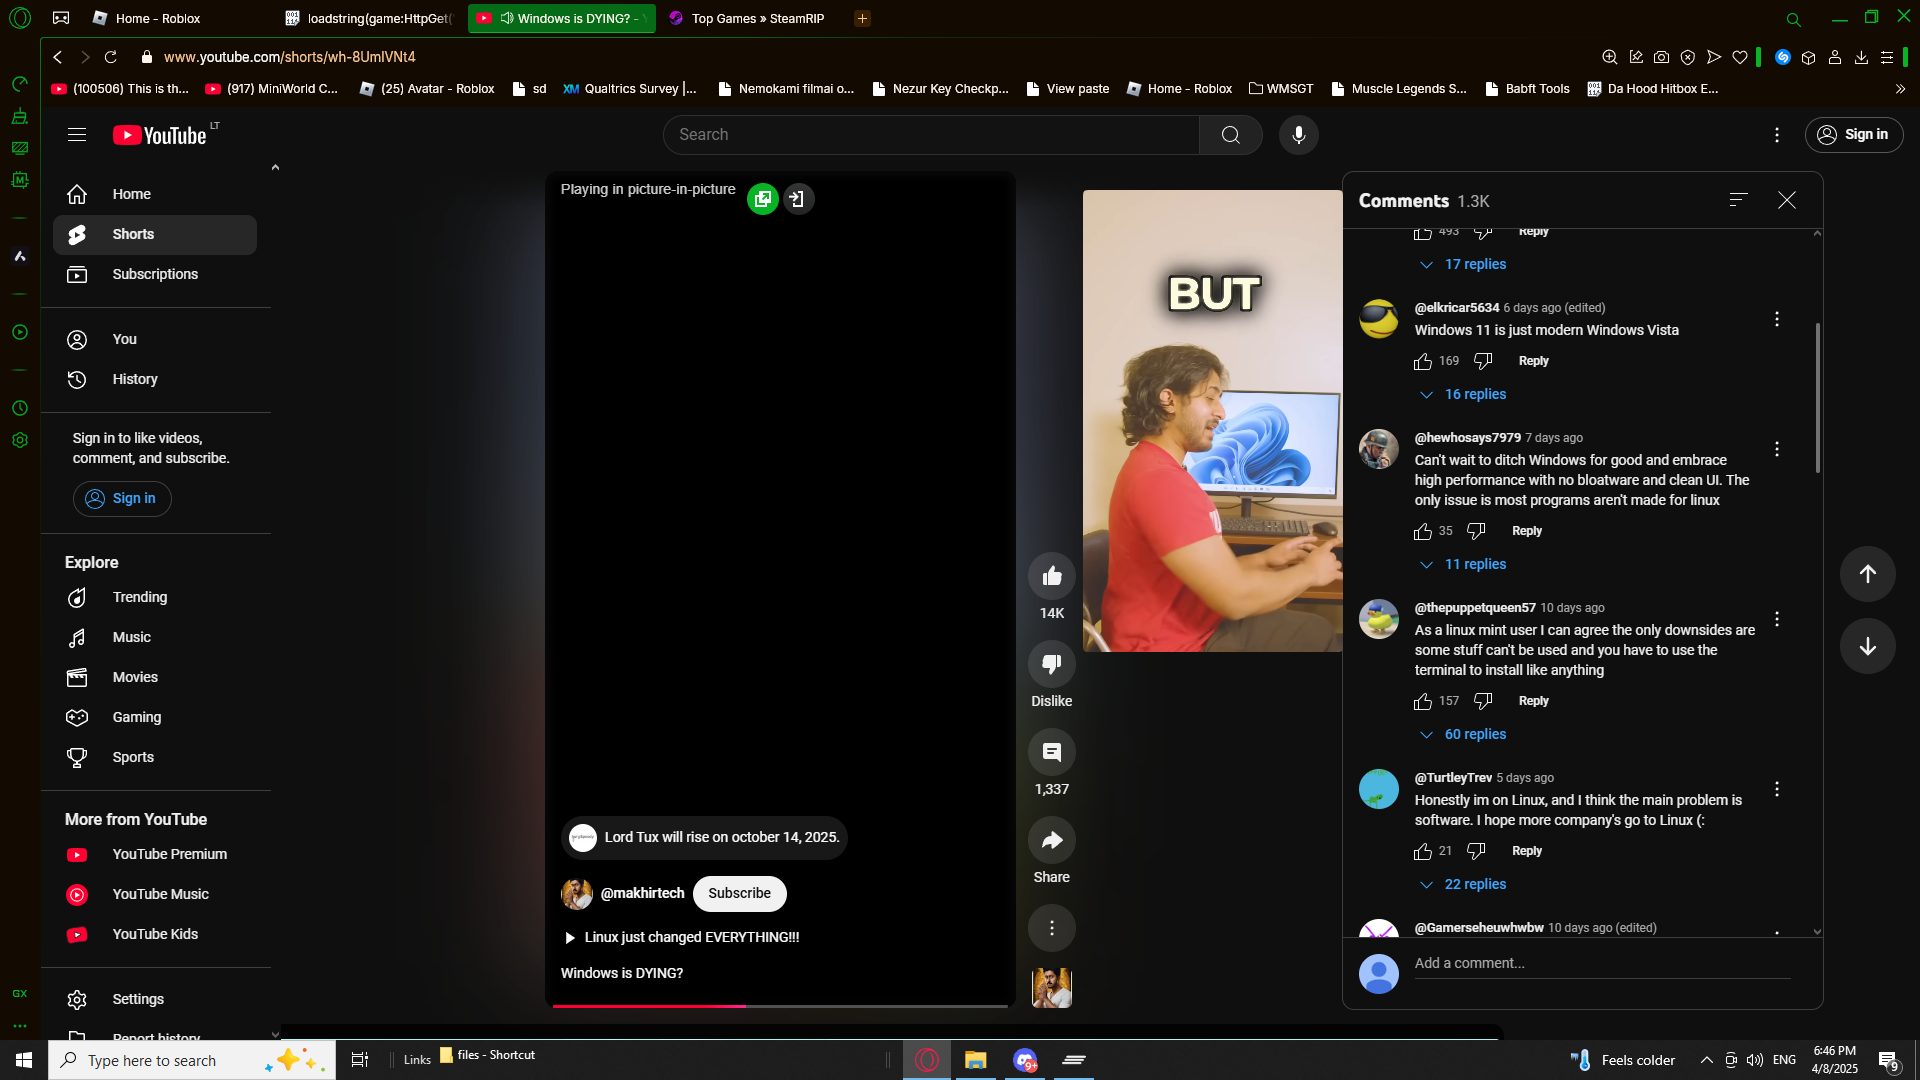Open the YouTube hamburger guide menu
The height and width of the screenshot is (1080, 1920).
click(77, 135)
